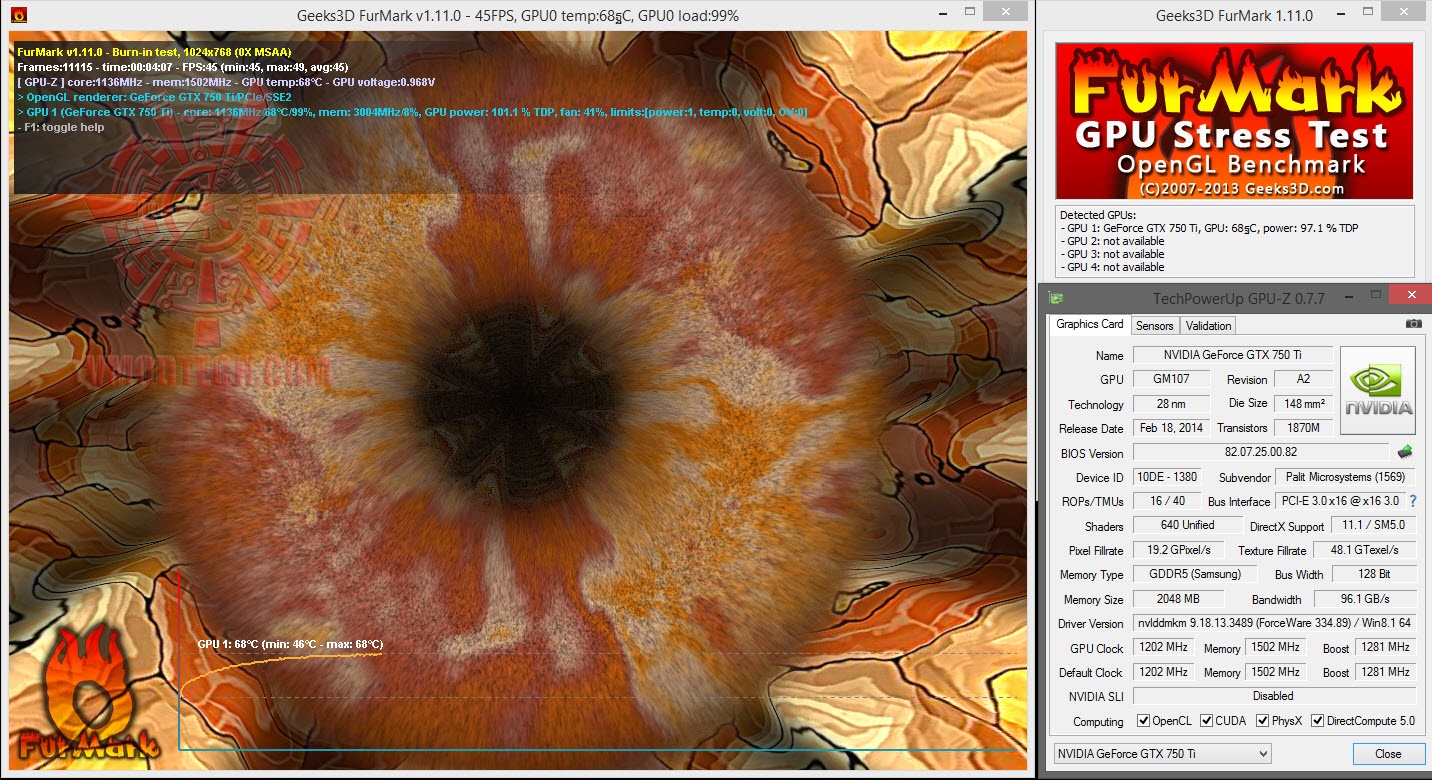
Task: Toggle the OpenCL checkbox
Action: (1144, 721)
